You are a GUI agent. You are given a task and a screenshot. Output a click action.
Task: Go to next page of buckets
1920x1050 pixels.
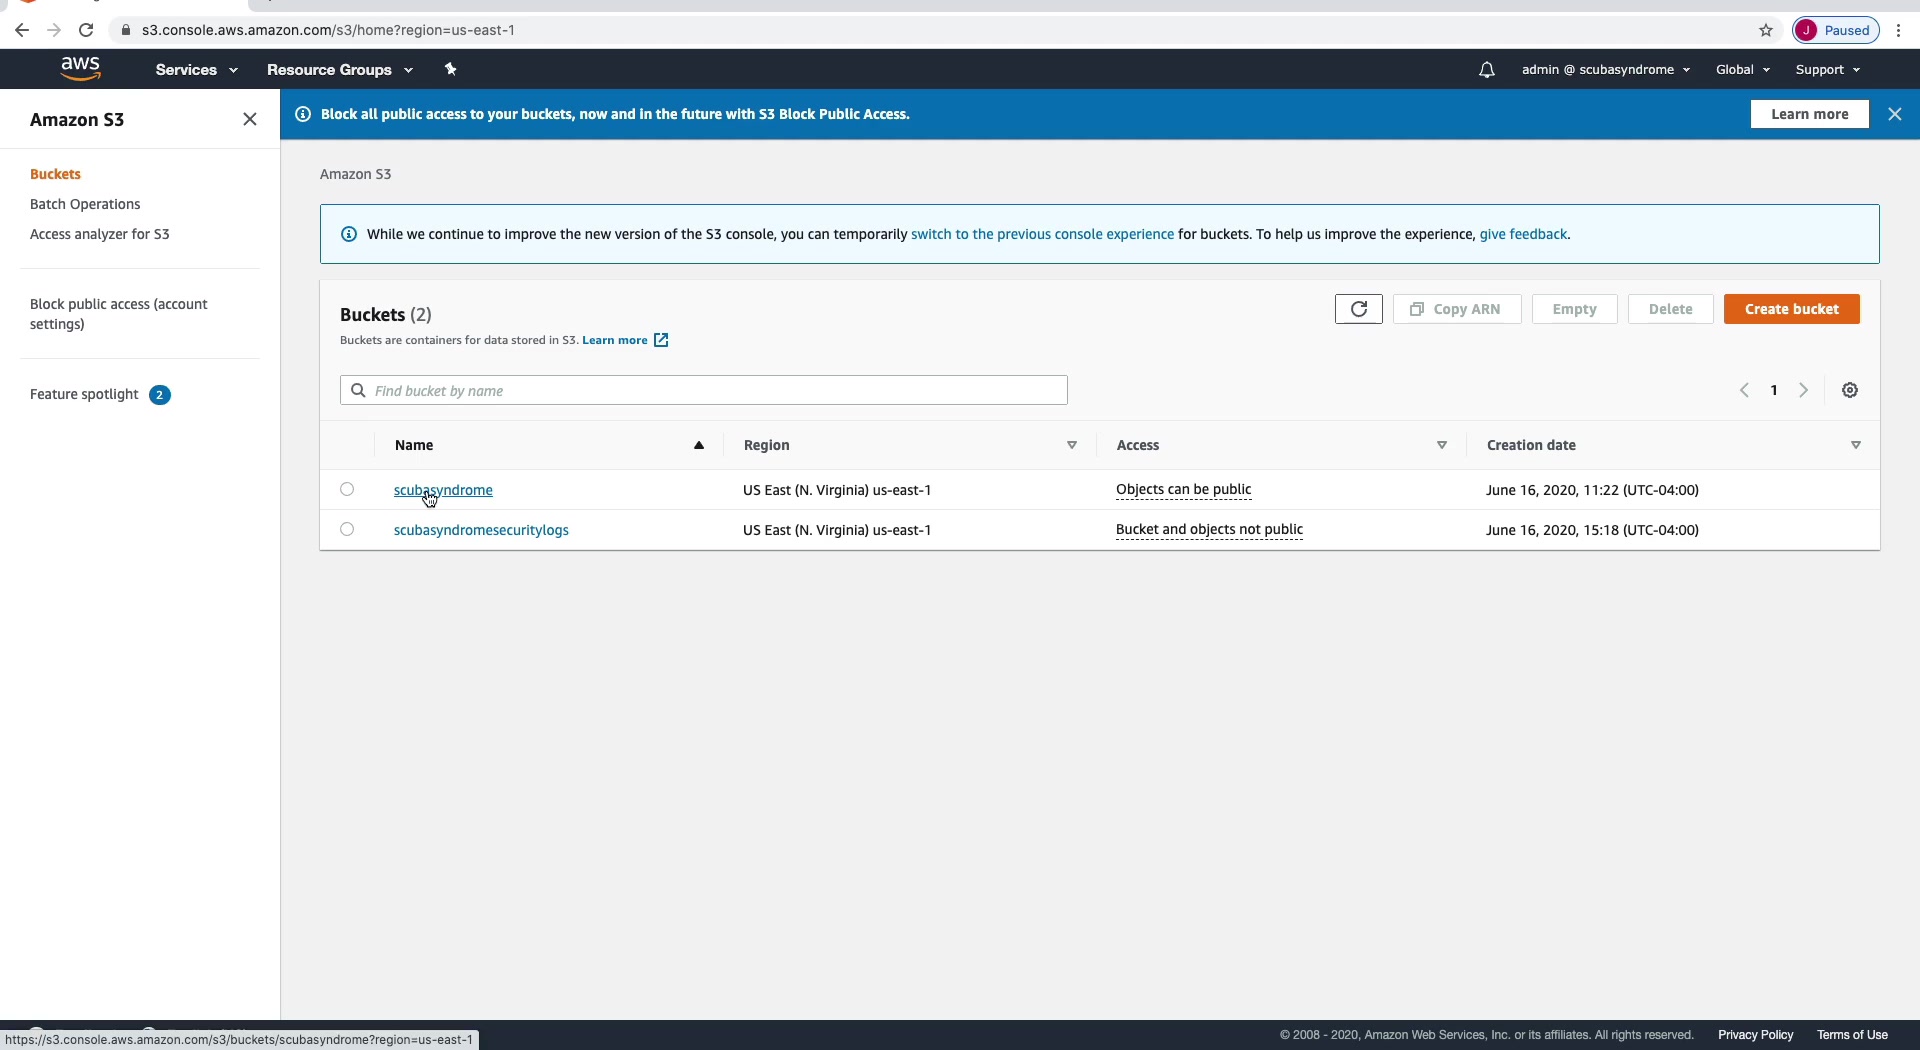point(1805,390)
